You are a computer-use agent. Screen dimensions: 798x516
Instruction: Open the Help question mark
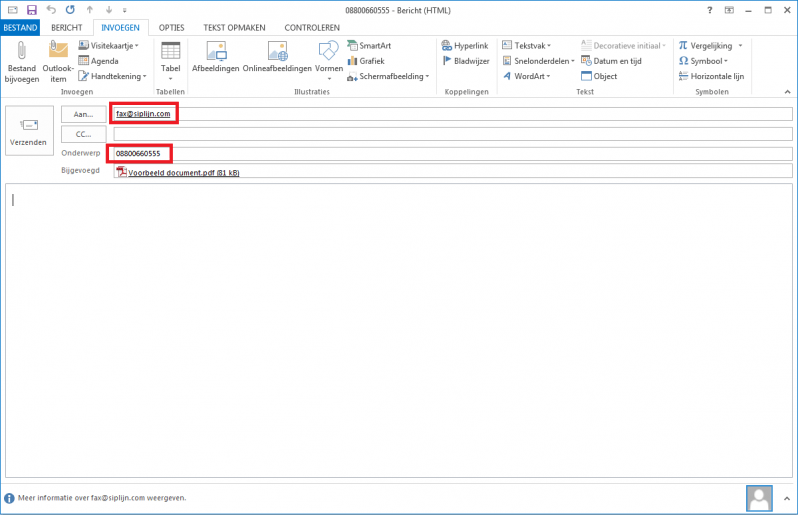(709, 10)
